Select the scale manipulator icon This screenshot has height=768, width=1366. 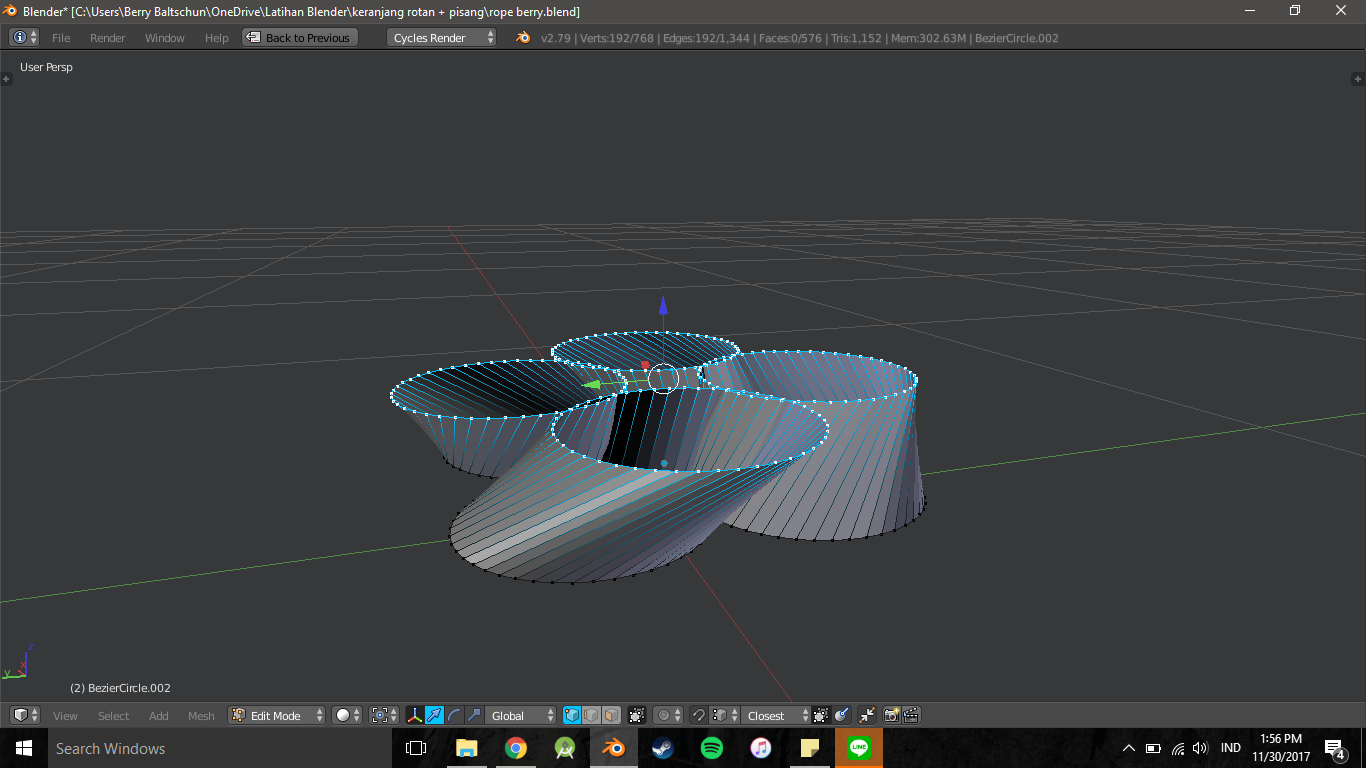click(x=474, y=715)
